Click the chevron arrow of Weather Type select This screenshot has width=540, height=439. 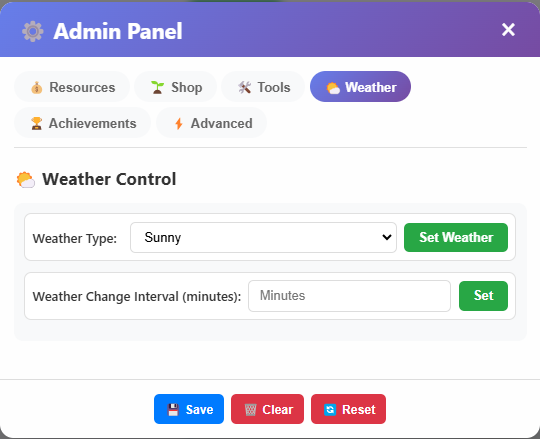tap(387, 237)
